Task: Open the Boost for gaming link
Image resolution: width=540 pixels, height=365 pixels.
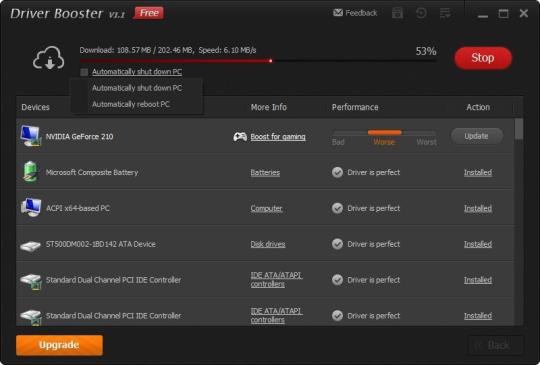Action: tap(278, 137)
